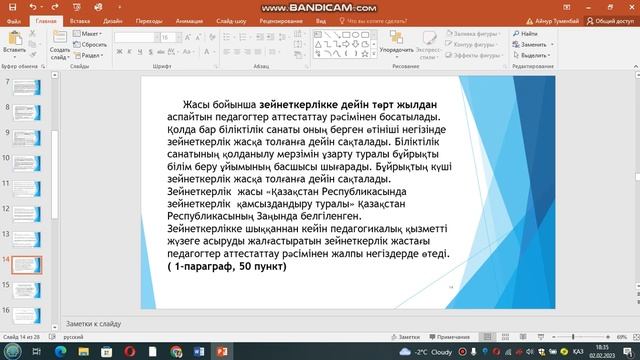Open spell check icon in status bar
This screenshot has width=640, height=360.
pyautogui.click(x=52, y=337)
